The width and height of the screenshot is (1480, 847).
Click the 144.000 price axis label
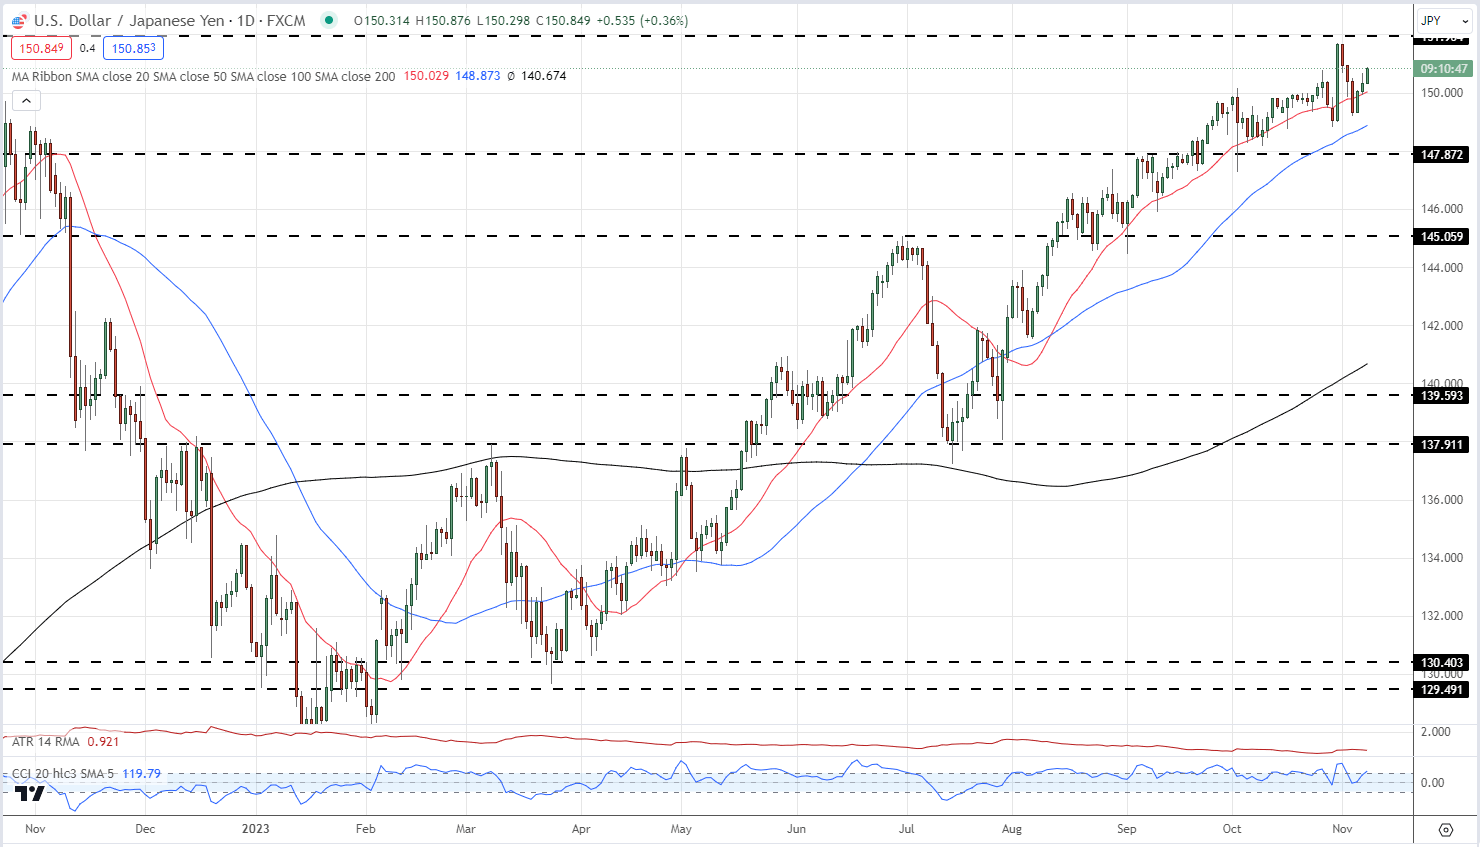(x=1442, y=268)
